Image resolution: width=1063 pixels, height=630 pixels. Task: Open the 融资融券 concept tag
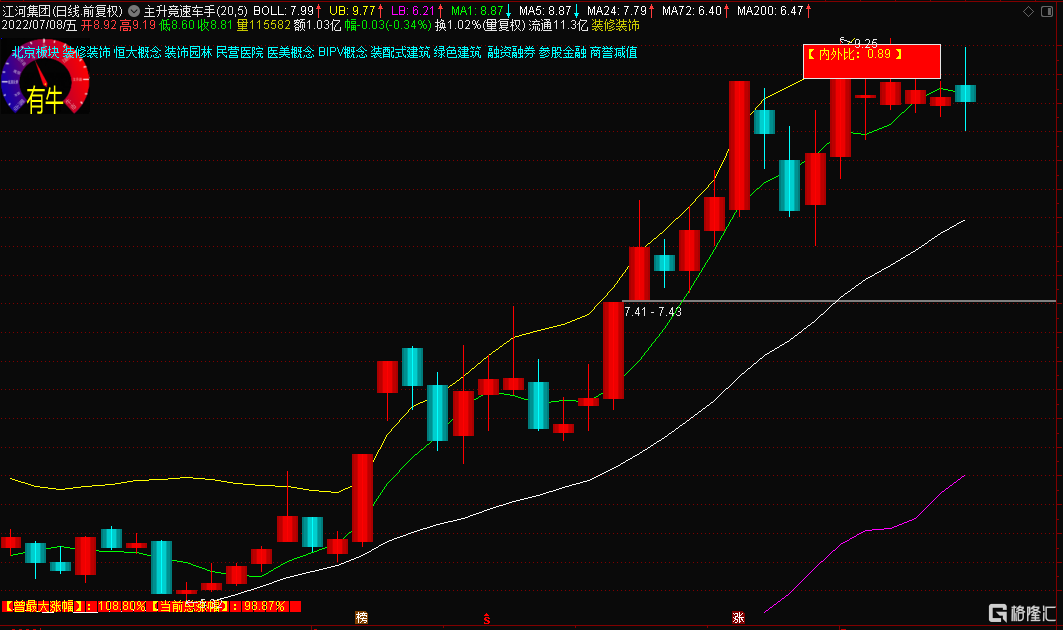[511, 52]
